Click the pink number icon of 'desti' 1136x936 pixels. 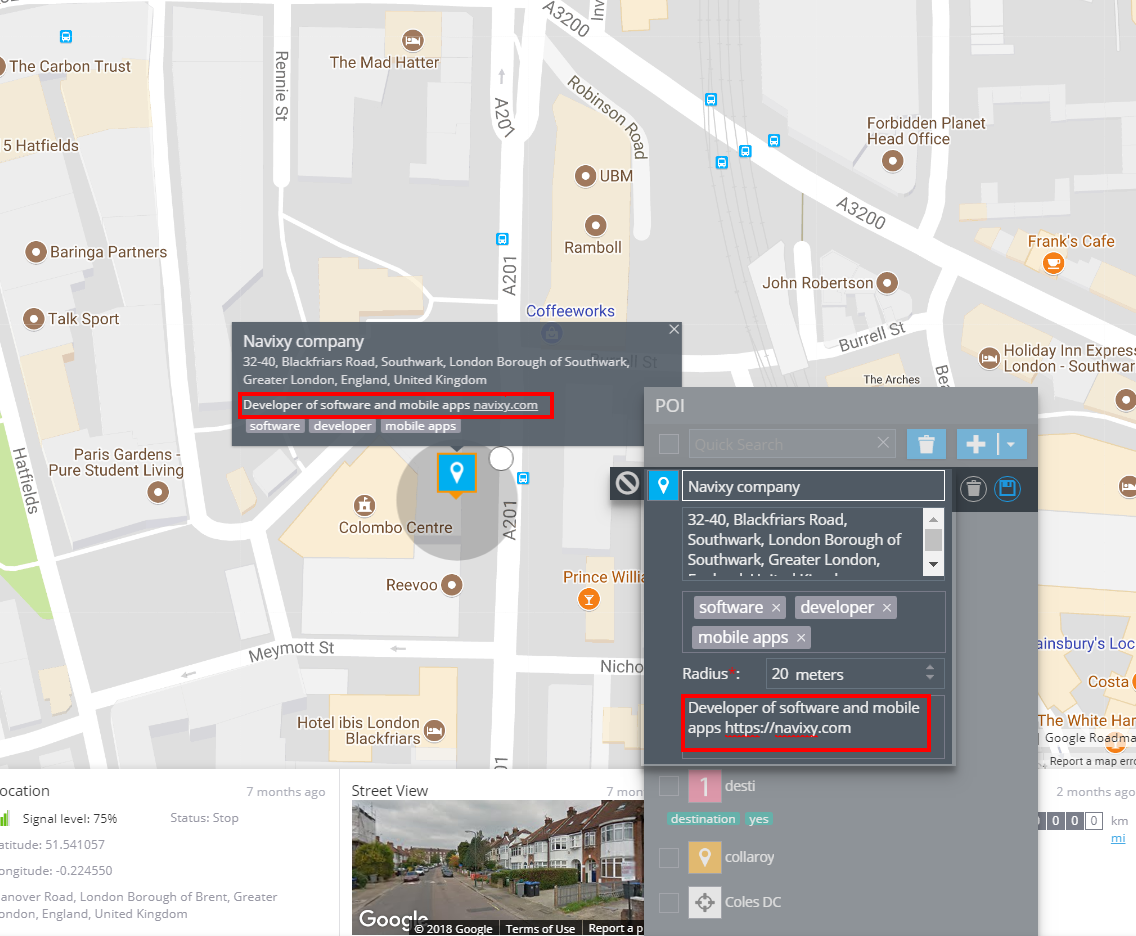coord(704,787)
